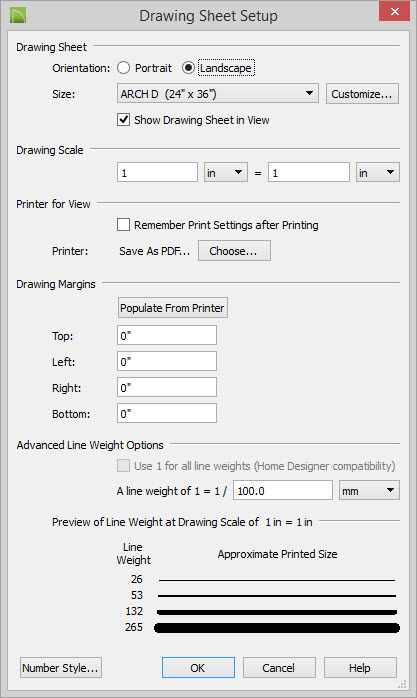This screenshot has width=417, height=698.
Task: Uncheck Show Drawing Sheet in View
Action: coord(123,120)
